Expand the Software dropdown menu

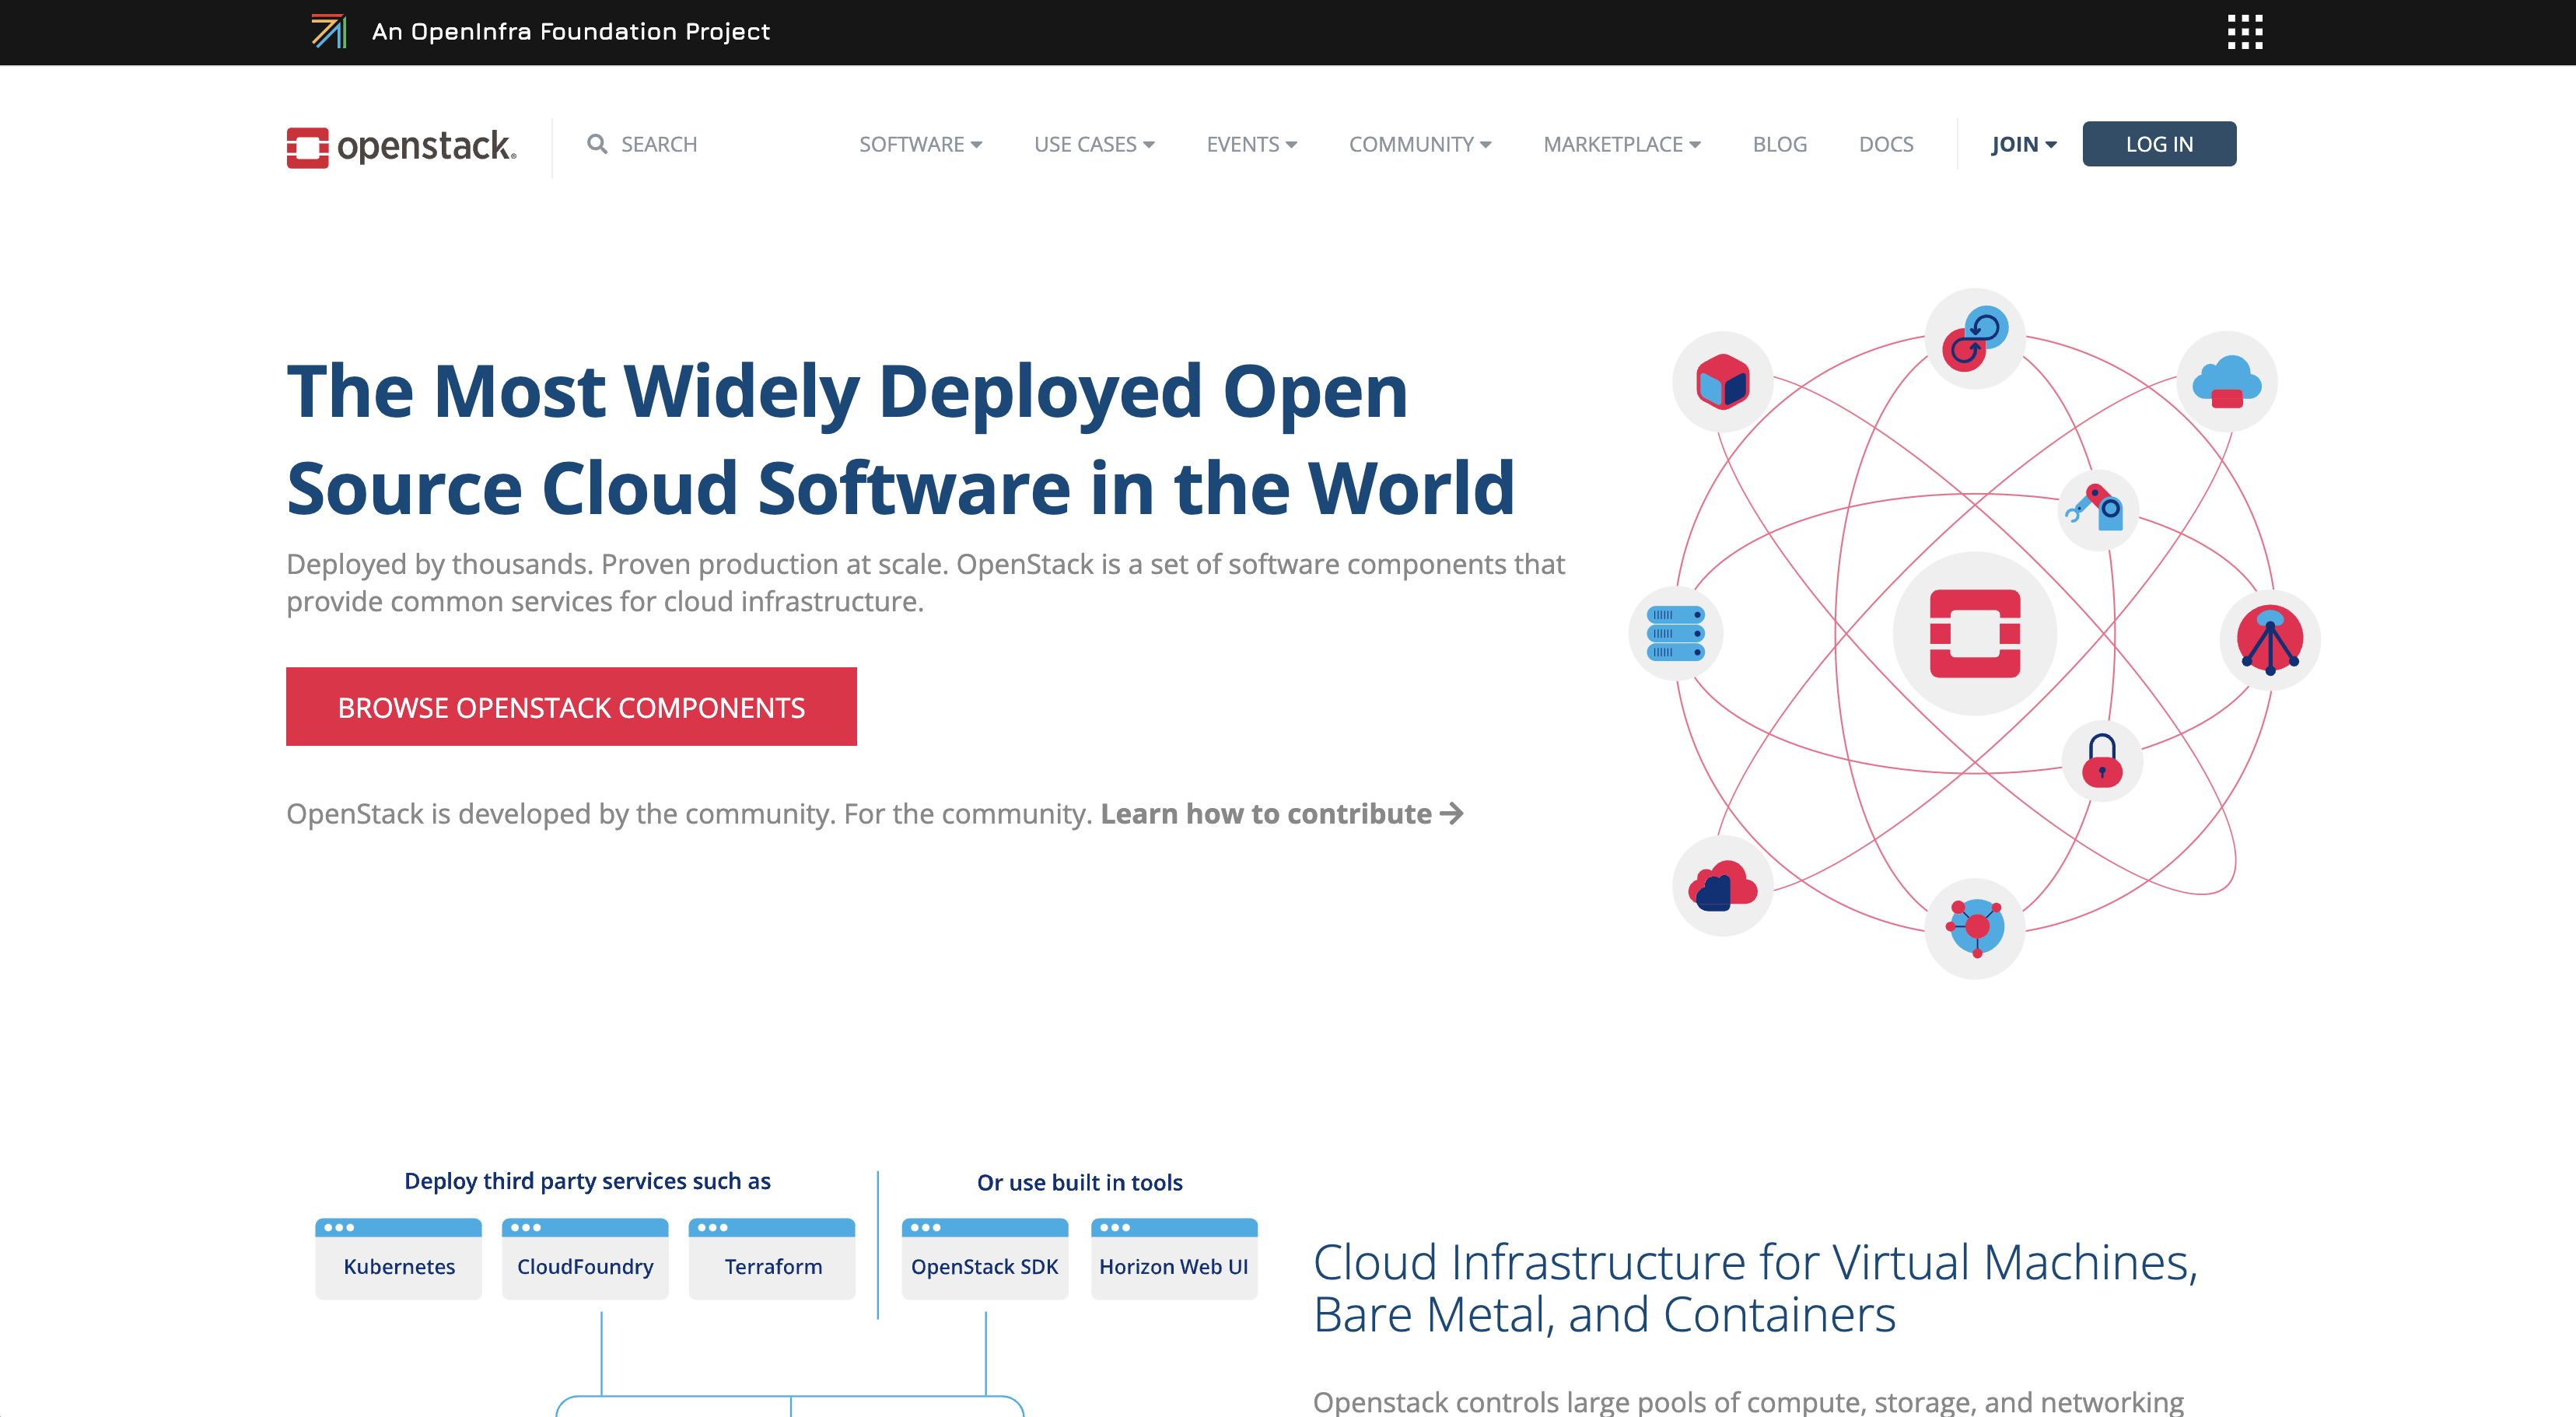tap(920, 144)
